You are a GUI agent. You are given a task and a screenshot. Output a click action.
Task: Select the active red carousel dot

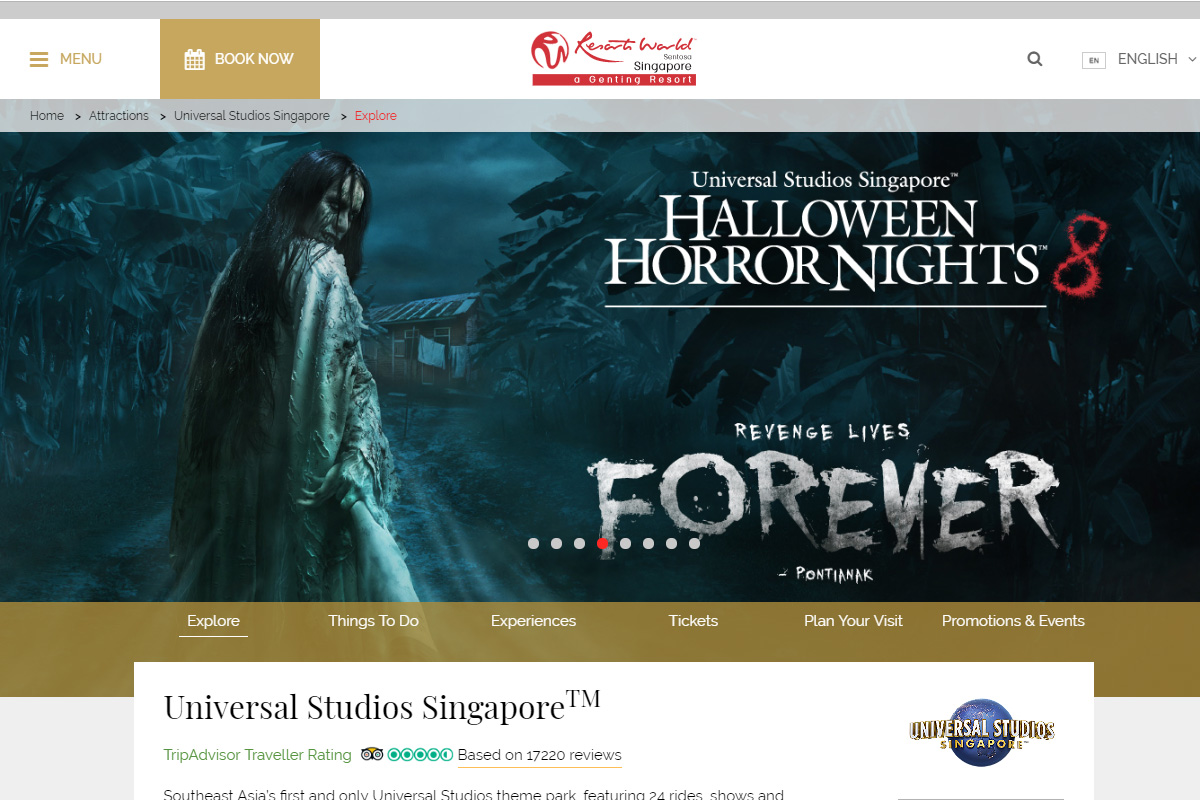602,544
